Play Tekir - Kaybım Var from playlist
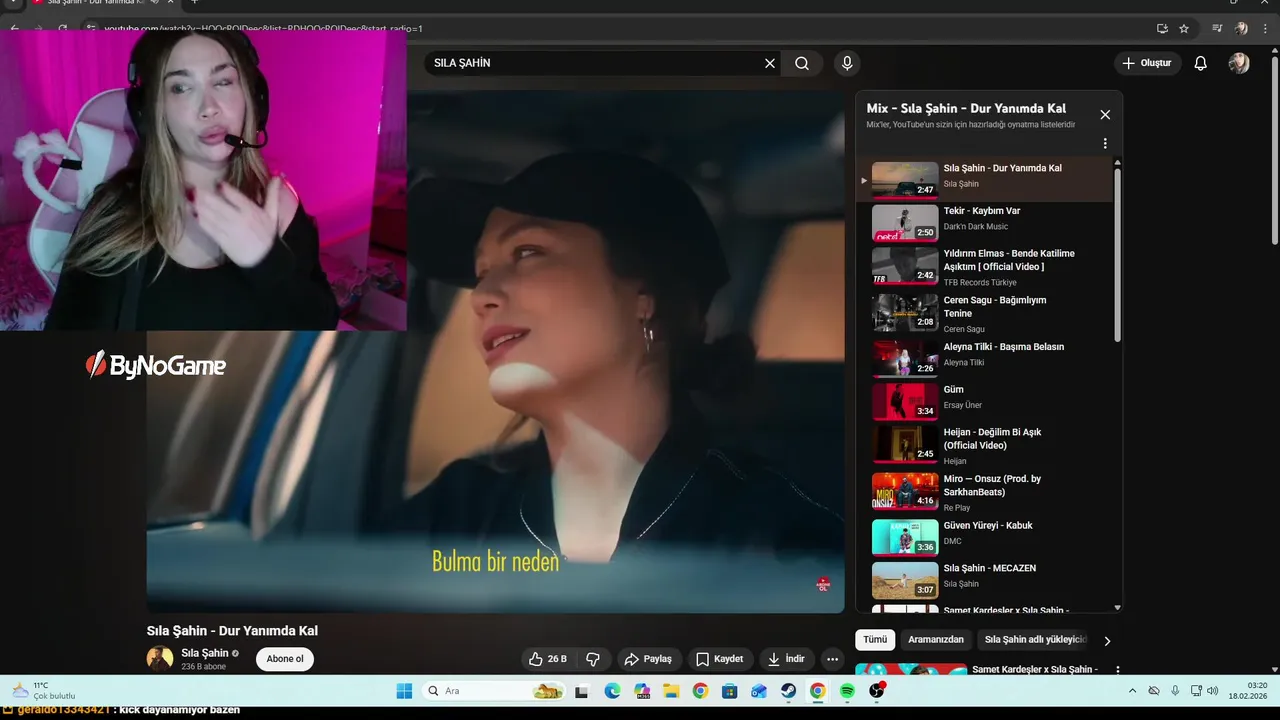Viewport: 1280px width, 720px height. click(x=985, y=222)
